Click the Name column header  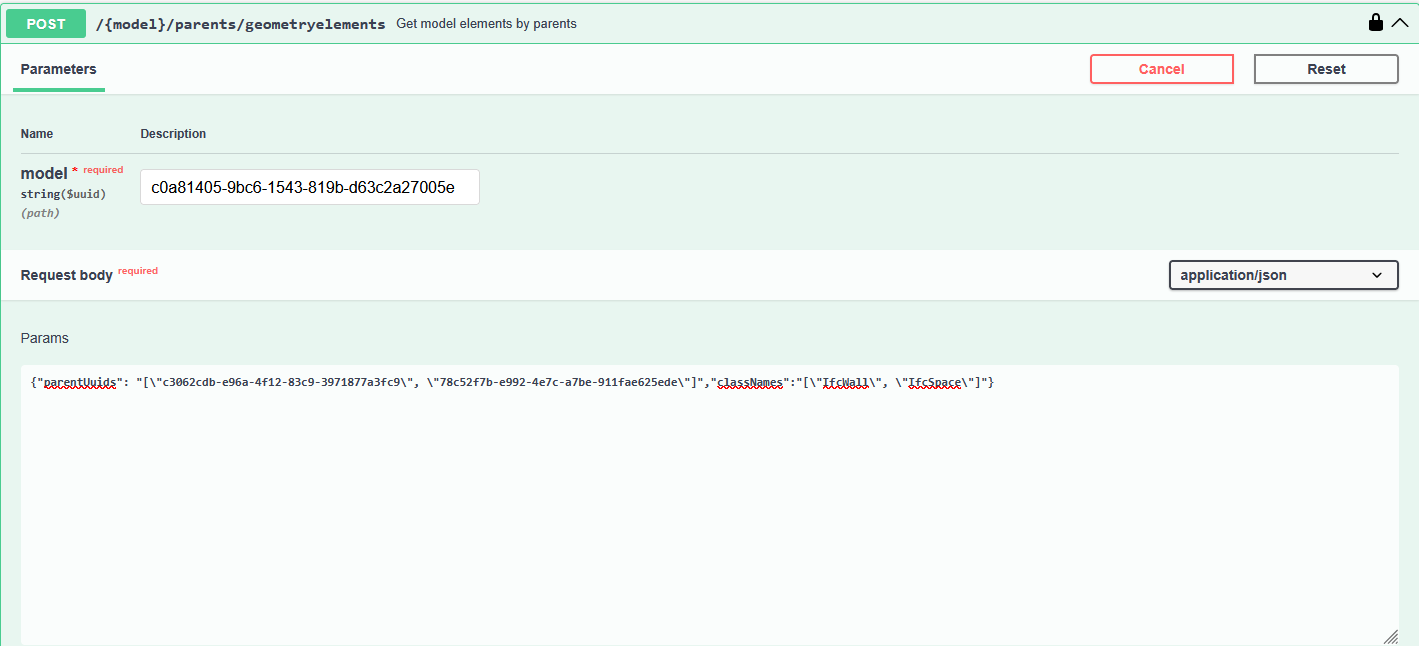click(x=37, y=134)
